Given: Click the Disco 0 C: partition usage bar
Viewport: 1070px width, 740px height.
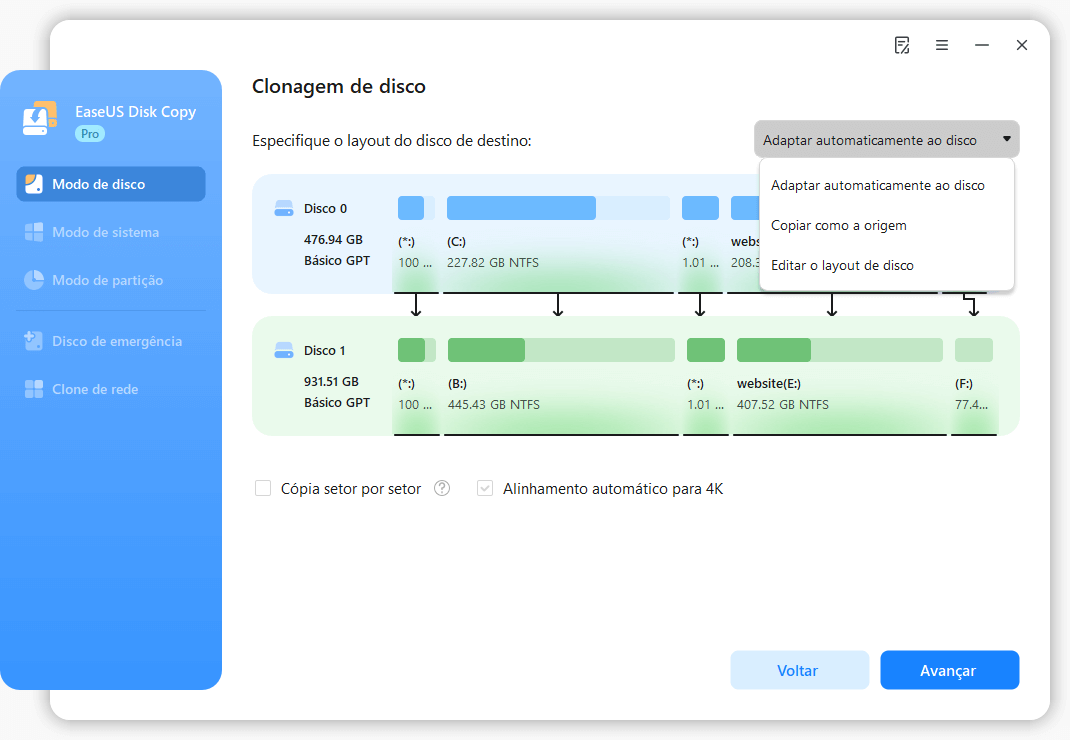Looking at the screenshot, I should [x=558, y=208].
